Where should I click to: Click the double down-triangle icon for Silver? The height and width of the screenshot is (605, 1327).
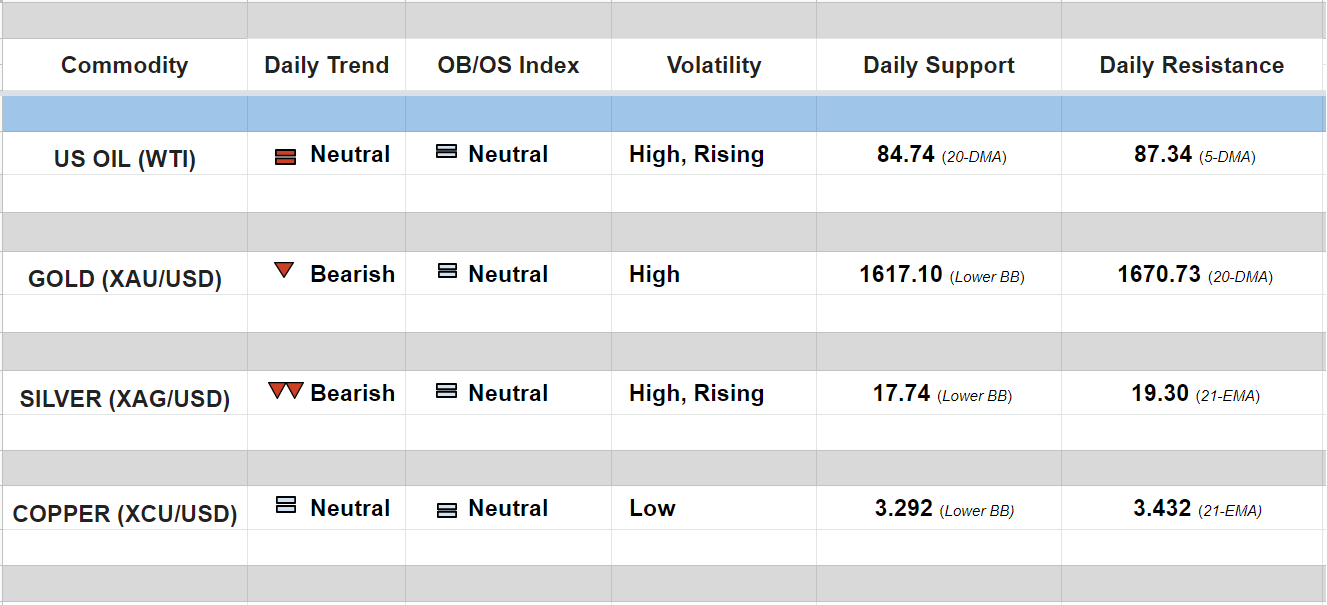[x=285, y=391]
